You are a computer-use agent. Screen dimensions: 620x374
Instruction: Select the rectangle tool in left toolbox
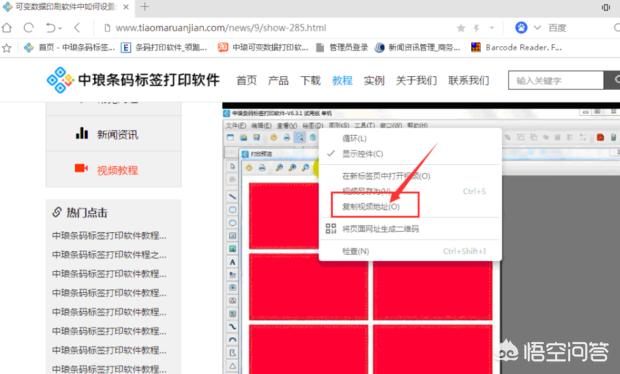[x=232, y=210]
